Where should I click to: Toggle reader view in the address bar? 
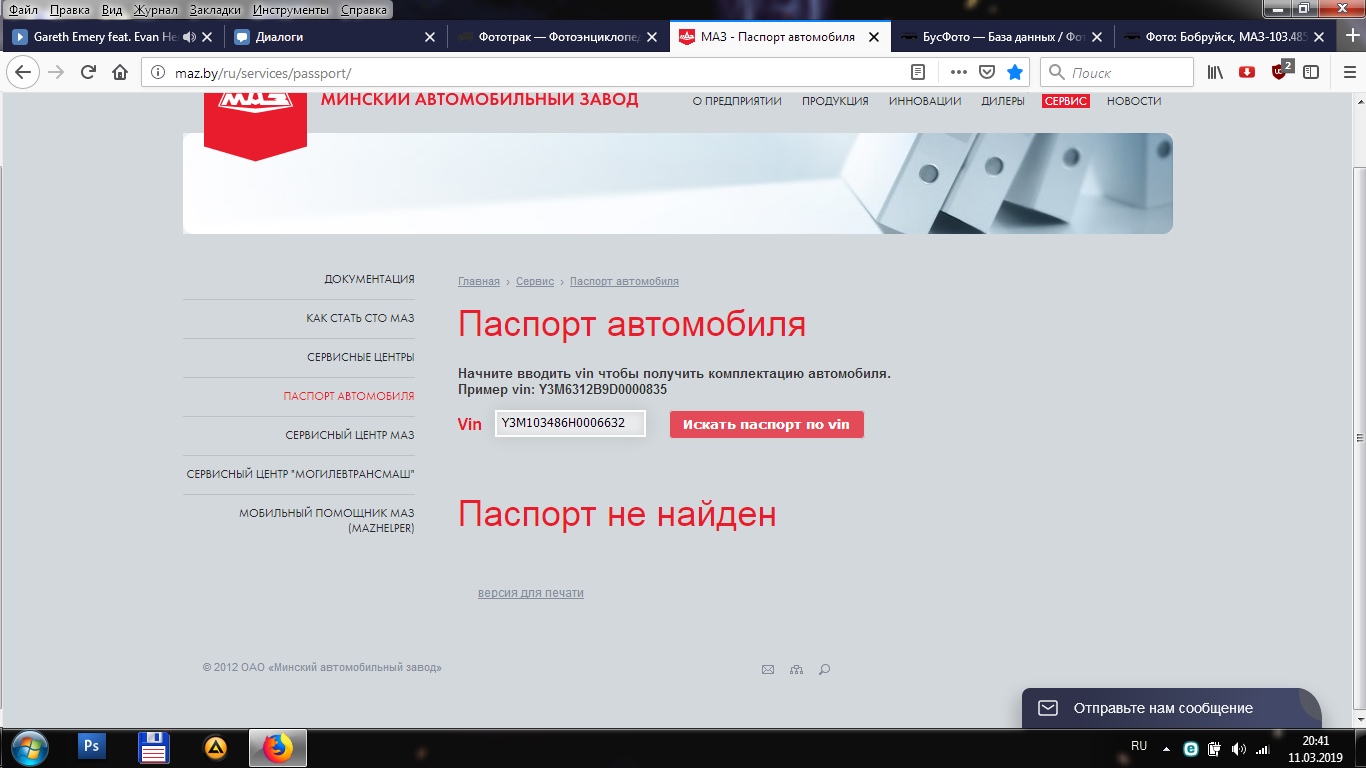[x=918, y=72]
